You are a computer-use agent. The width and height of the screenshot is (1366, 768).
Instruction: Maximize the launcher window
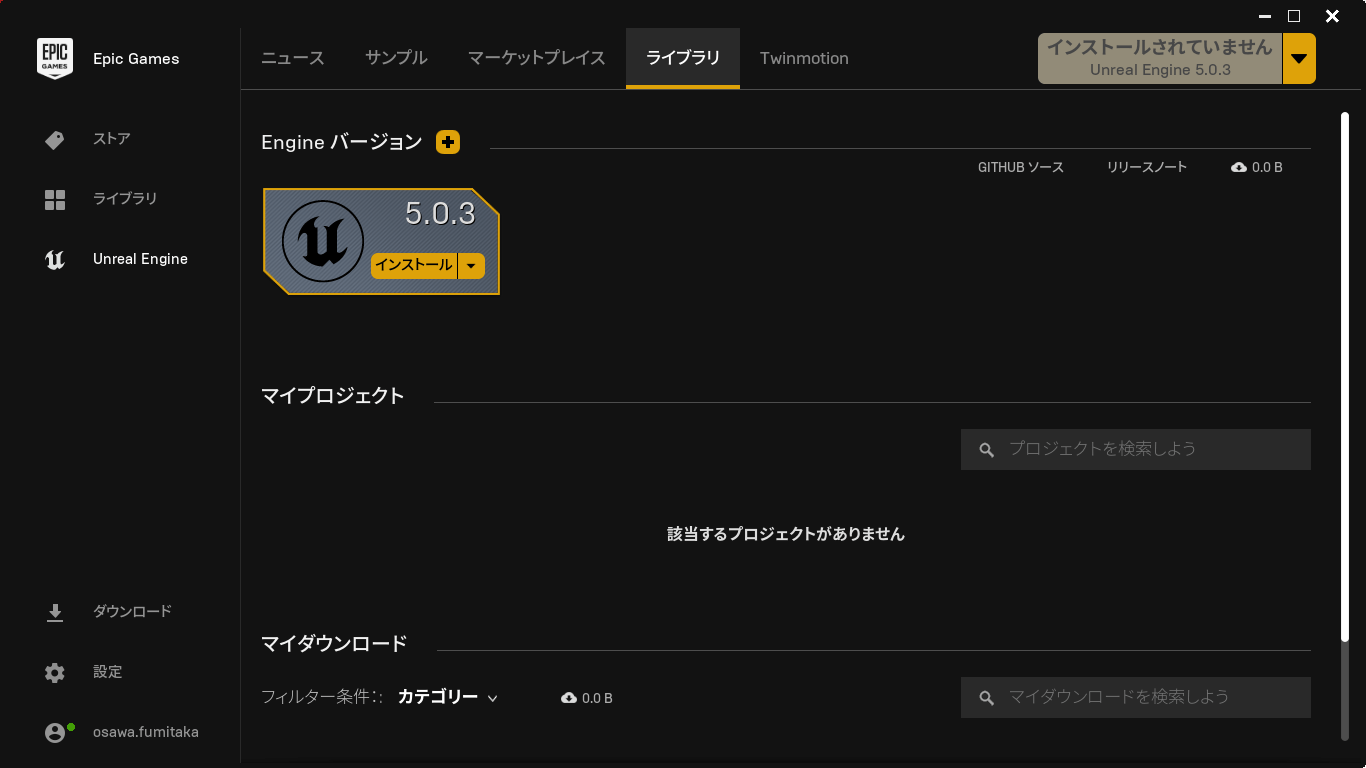1294,15
